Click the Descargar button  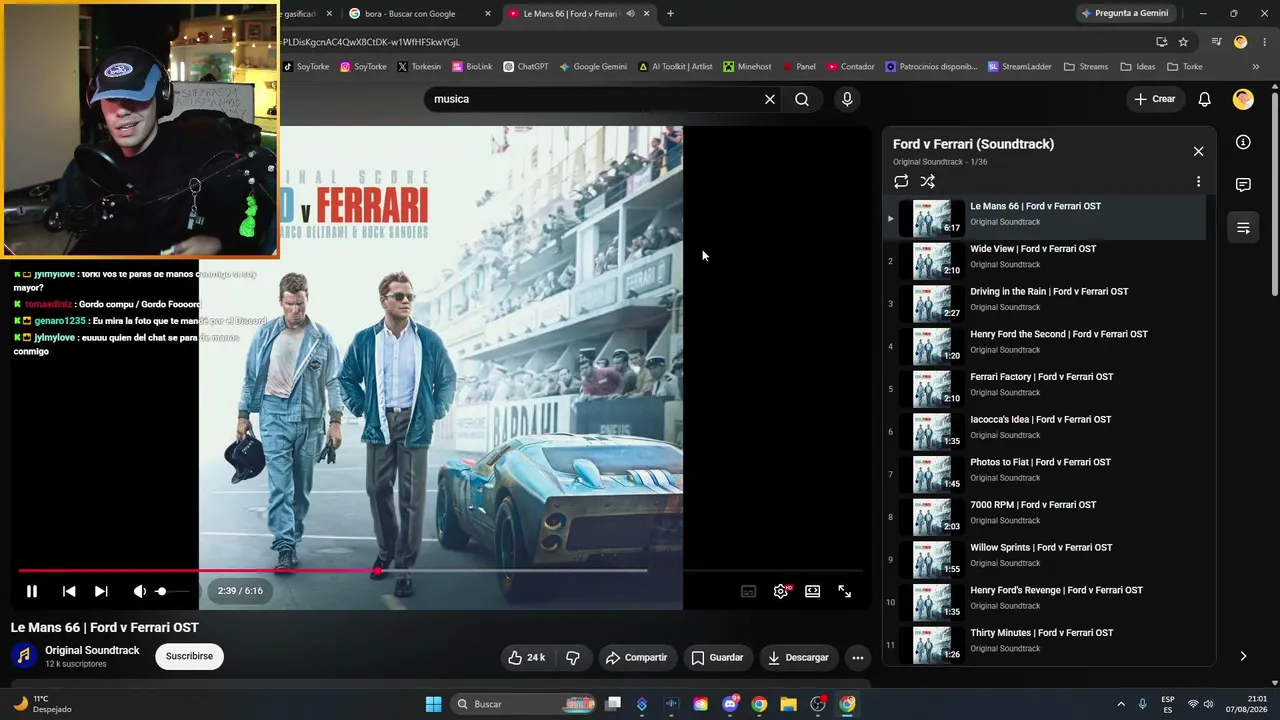pyautogui.click(x=798, y=657)
